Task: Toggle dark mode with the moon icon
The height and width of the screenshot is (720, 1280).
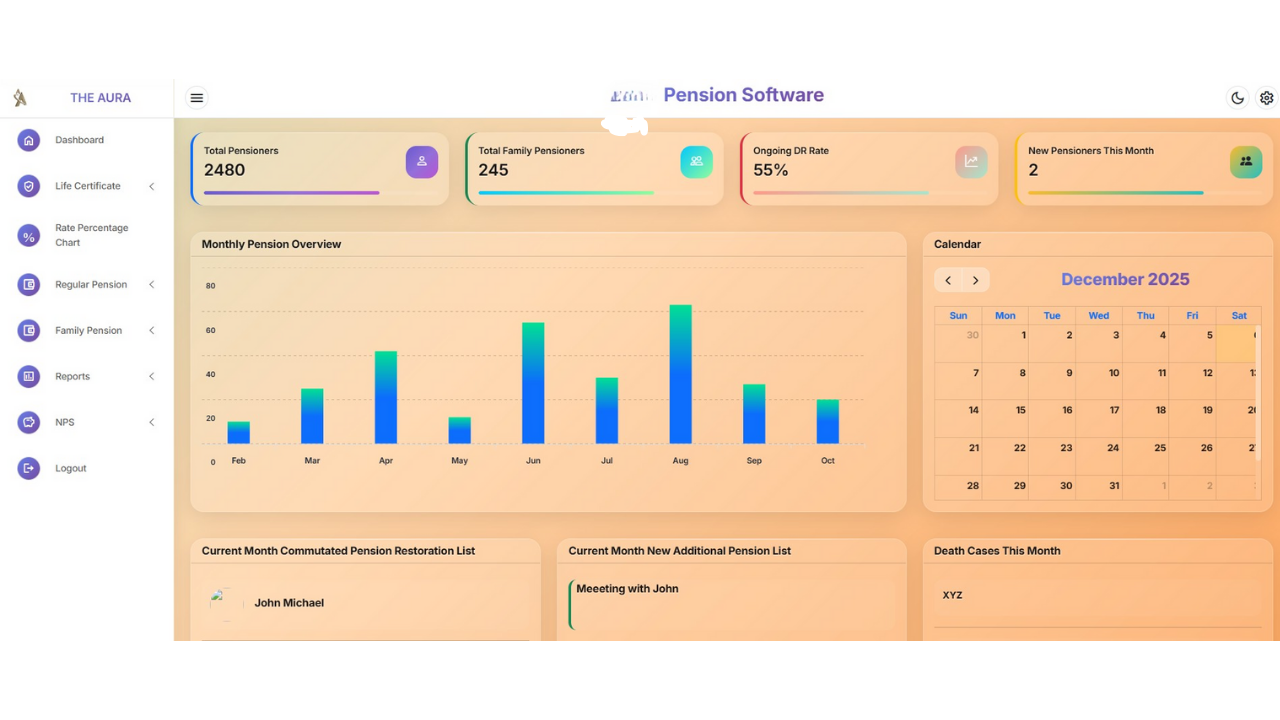Action: (x=1237, y=98)
